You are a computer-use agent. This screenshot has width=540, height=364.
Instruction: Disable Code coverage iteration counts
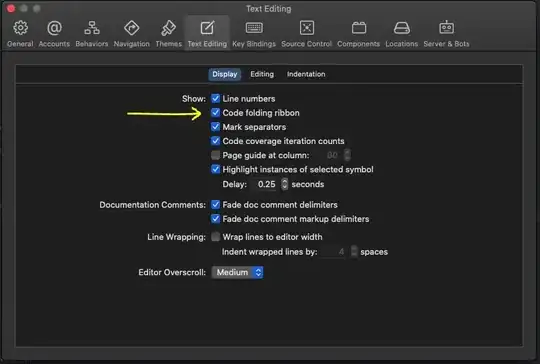[215, 141]
